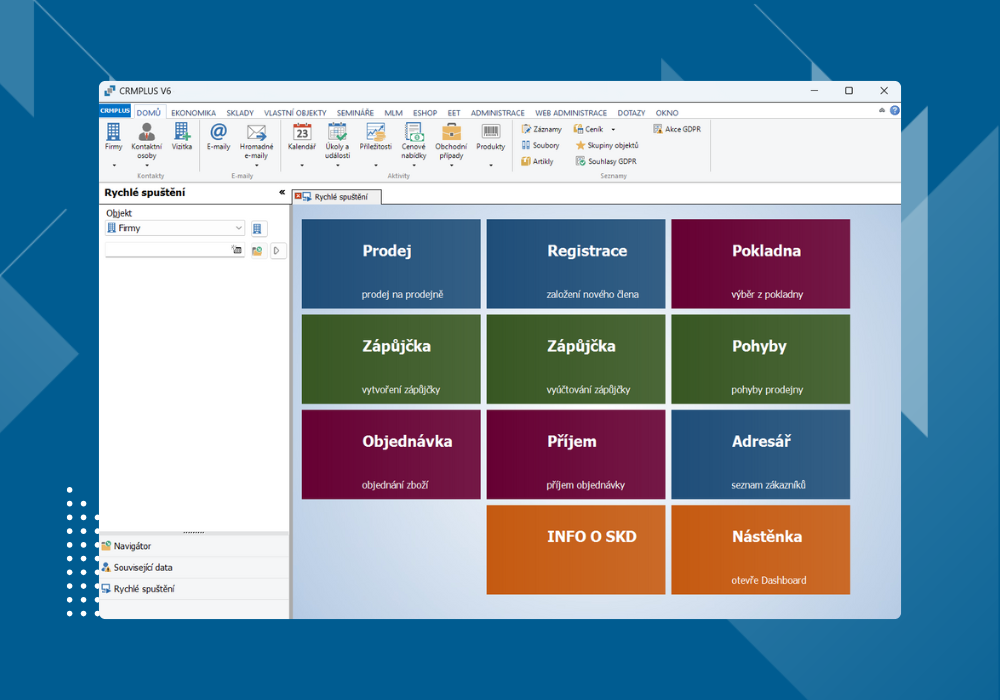Open Ceník price list
Image resolution: width=1000 pixels, height=700 pixels.
click(x=588, y=129)
